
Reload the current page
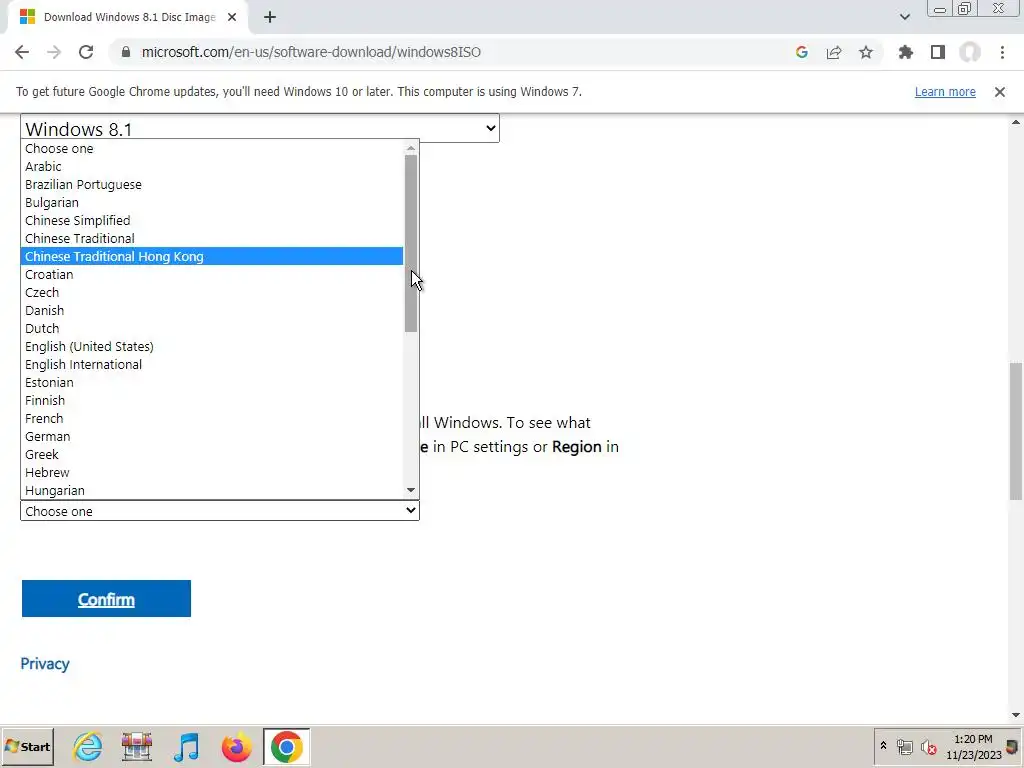[86, 52]
